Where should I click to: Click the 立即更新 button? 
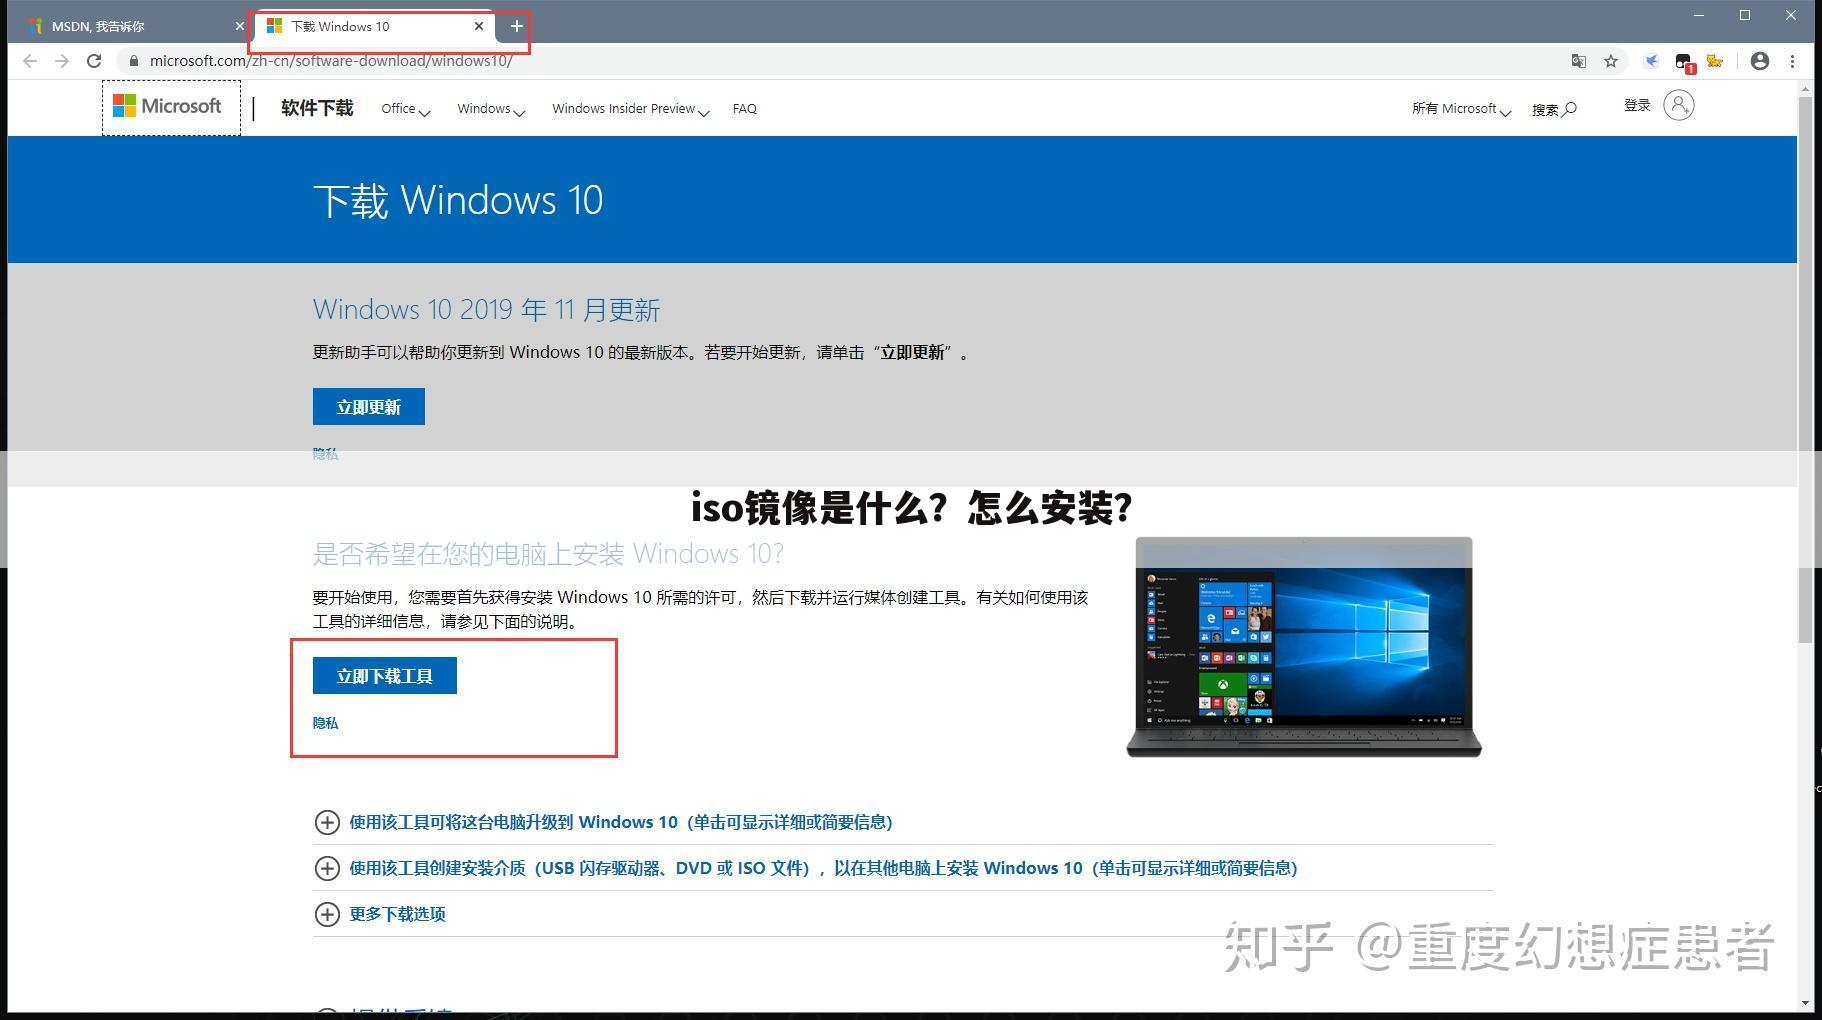click(x=369, y=406)
